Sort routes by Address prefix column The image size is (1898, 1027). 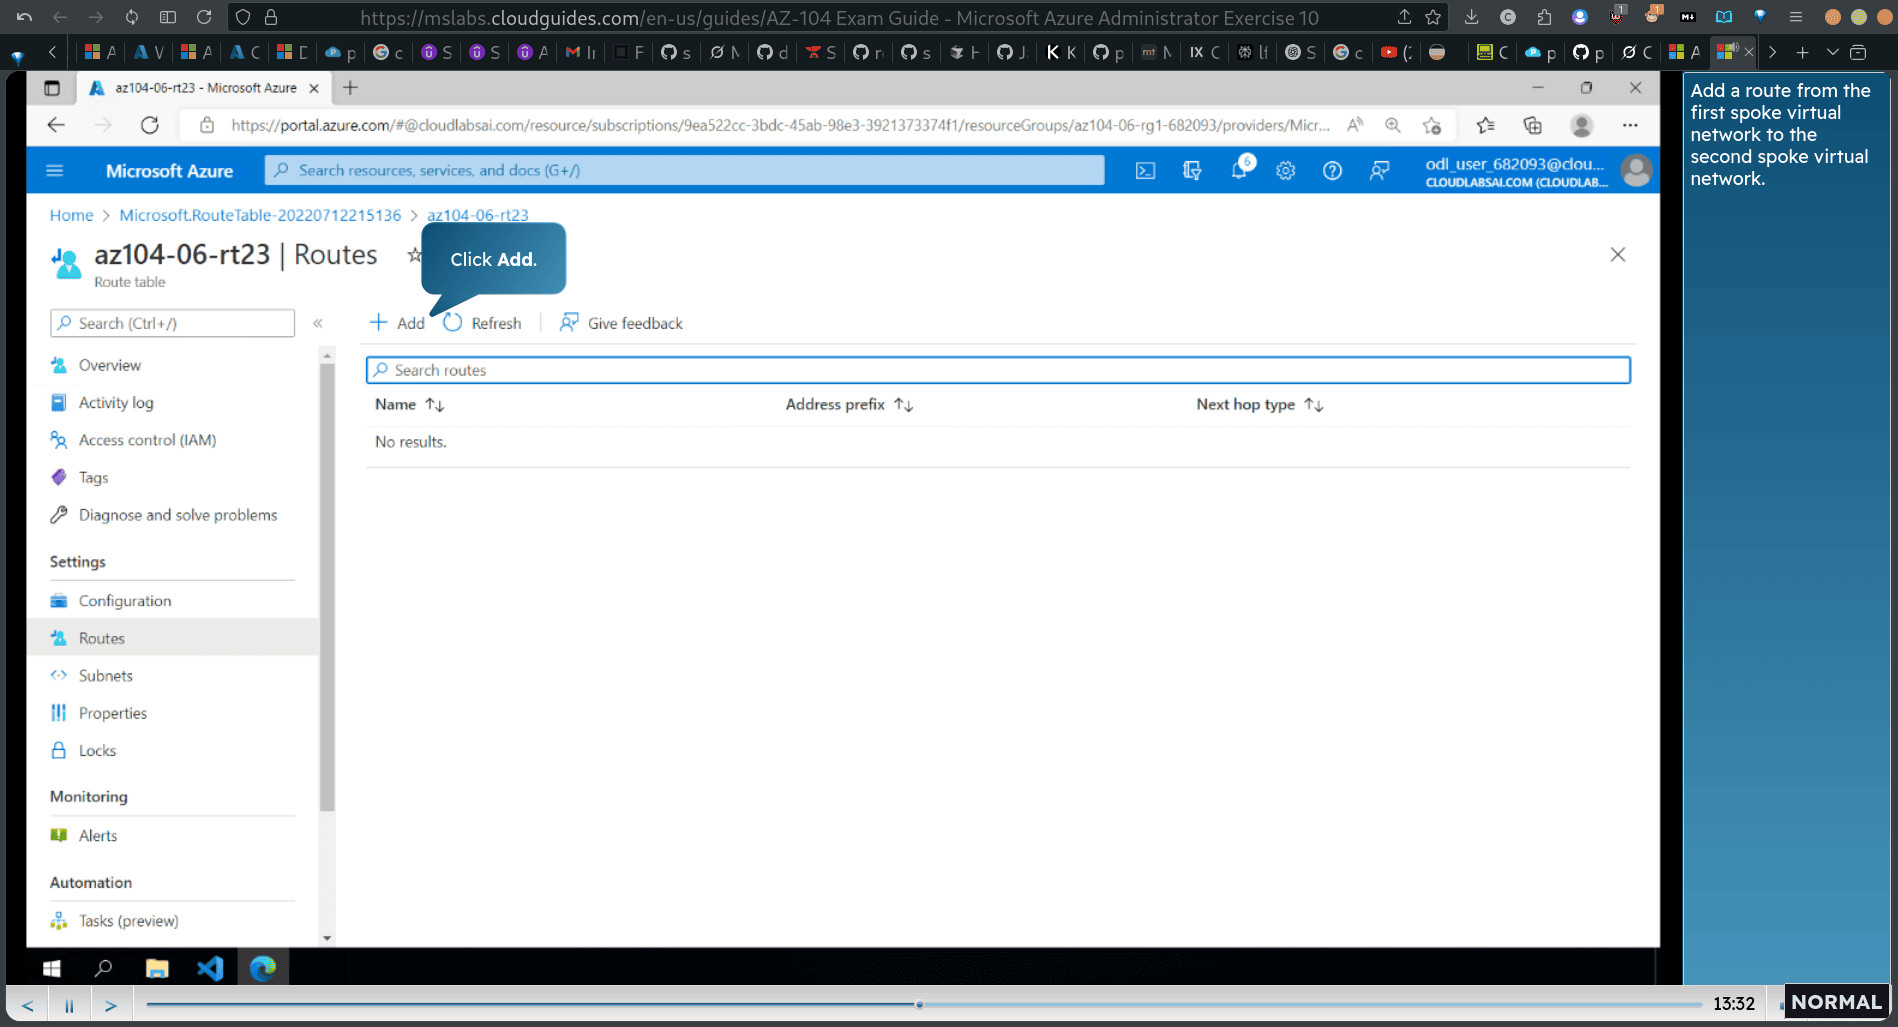point(849,404)
